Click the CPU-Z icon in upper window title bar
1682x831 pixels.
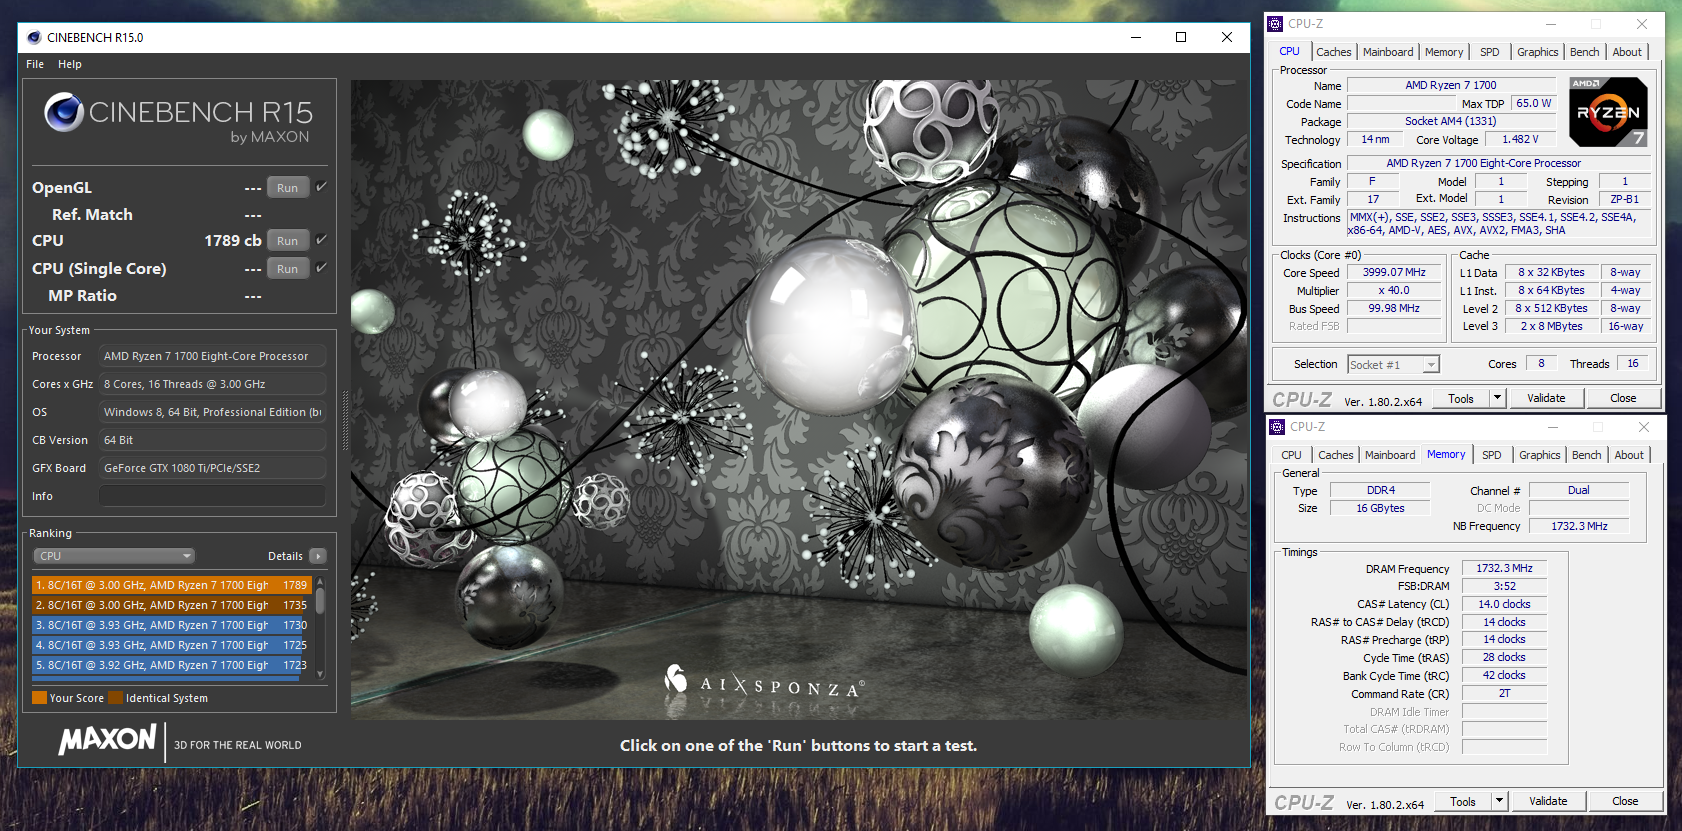(1275, 24)
